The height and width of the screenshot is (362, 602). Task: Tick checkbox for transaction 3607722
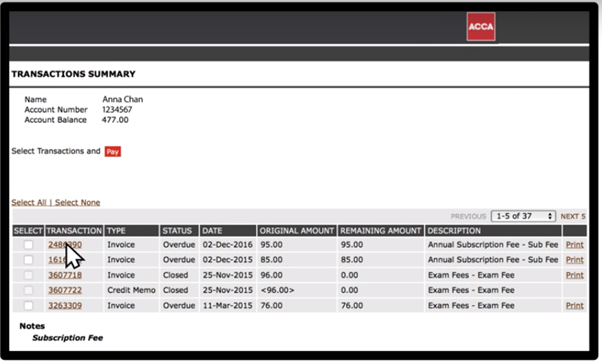point(28,290)
